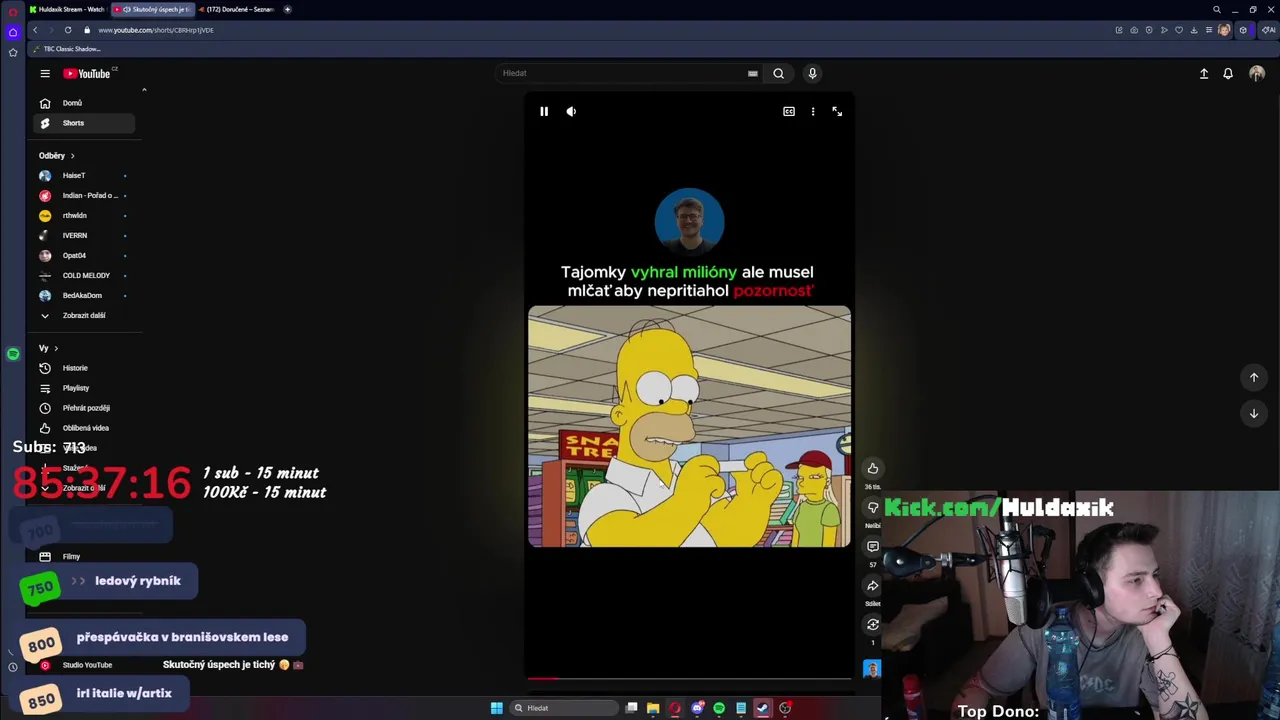Screen dimensions: 1280x720
Task: Open the YouTube account avatar menu
Action: click(x=1257, y=73)
